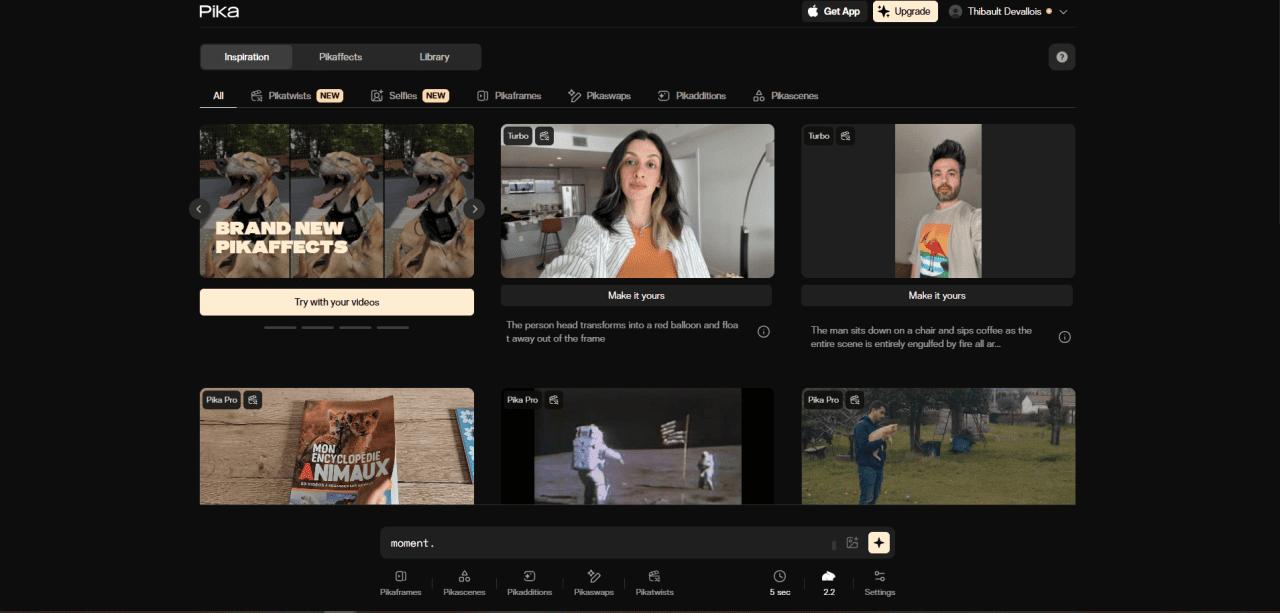Open Pikaswaps tool in the bottom toolbar
The width and height of the screenshot is (1280, 613).
tap(594, 583)
